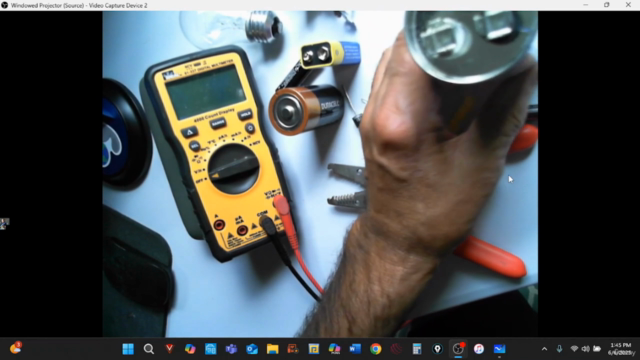
Task: Close the Windowed Projector window
Action: [628, 5]
